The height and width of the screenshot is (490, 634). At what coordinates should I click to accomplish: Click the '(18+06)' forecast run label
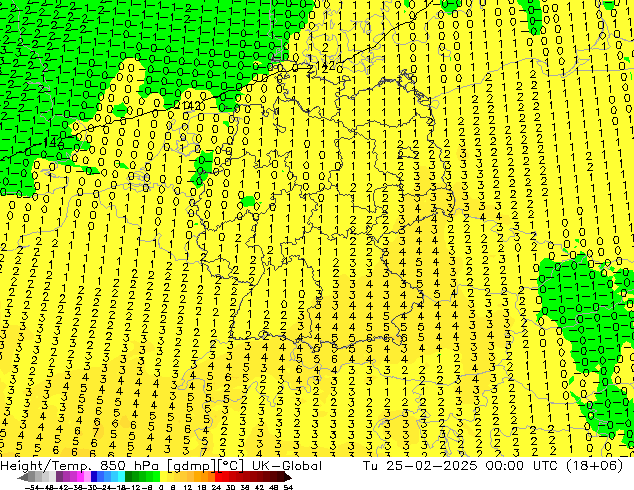[593, 466]
